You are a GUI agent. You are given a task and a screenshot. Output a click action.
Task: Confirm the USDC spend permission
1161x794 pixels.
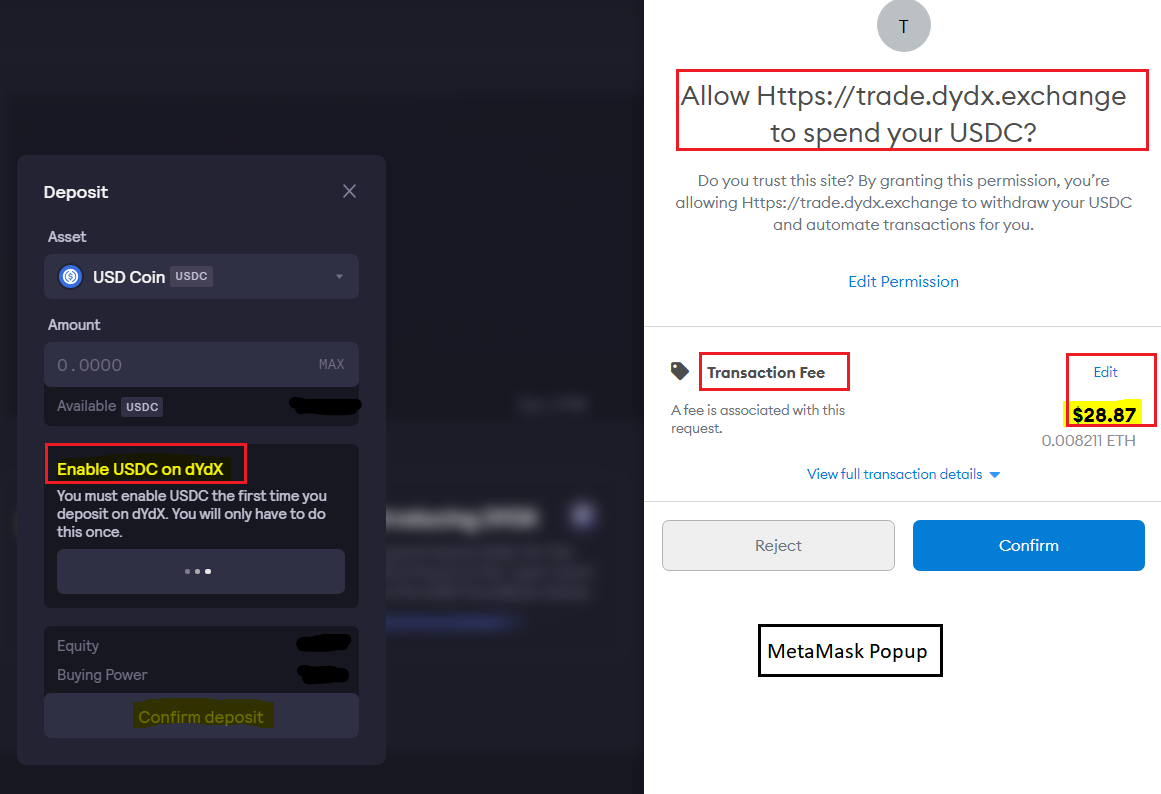1028,545
